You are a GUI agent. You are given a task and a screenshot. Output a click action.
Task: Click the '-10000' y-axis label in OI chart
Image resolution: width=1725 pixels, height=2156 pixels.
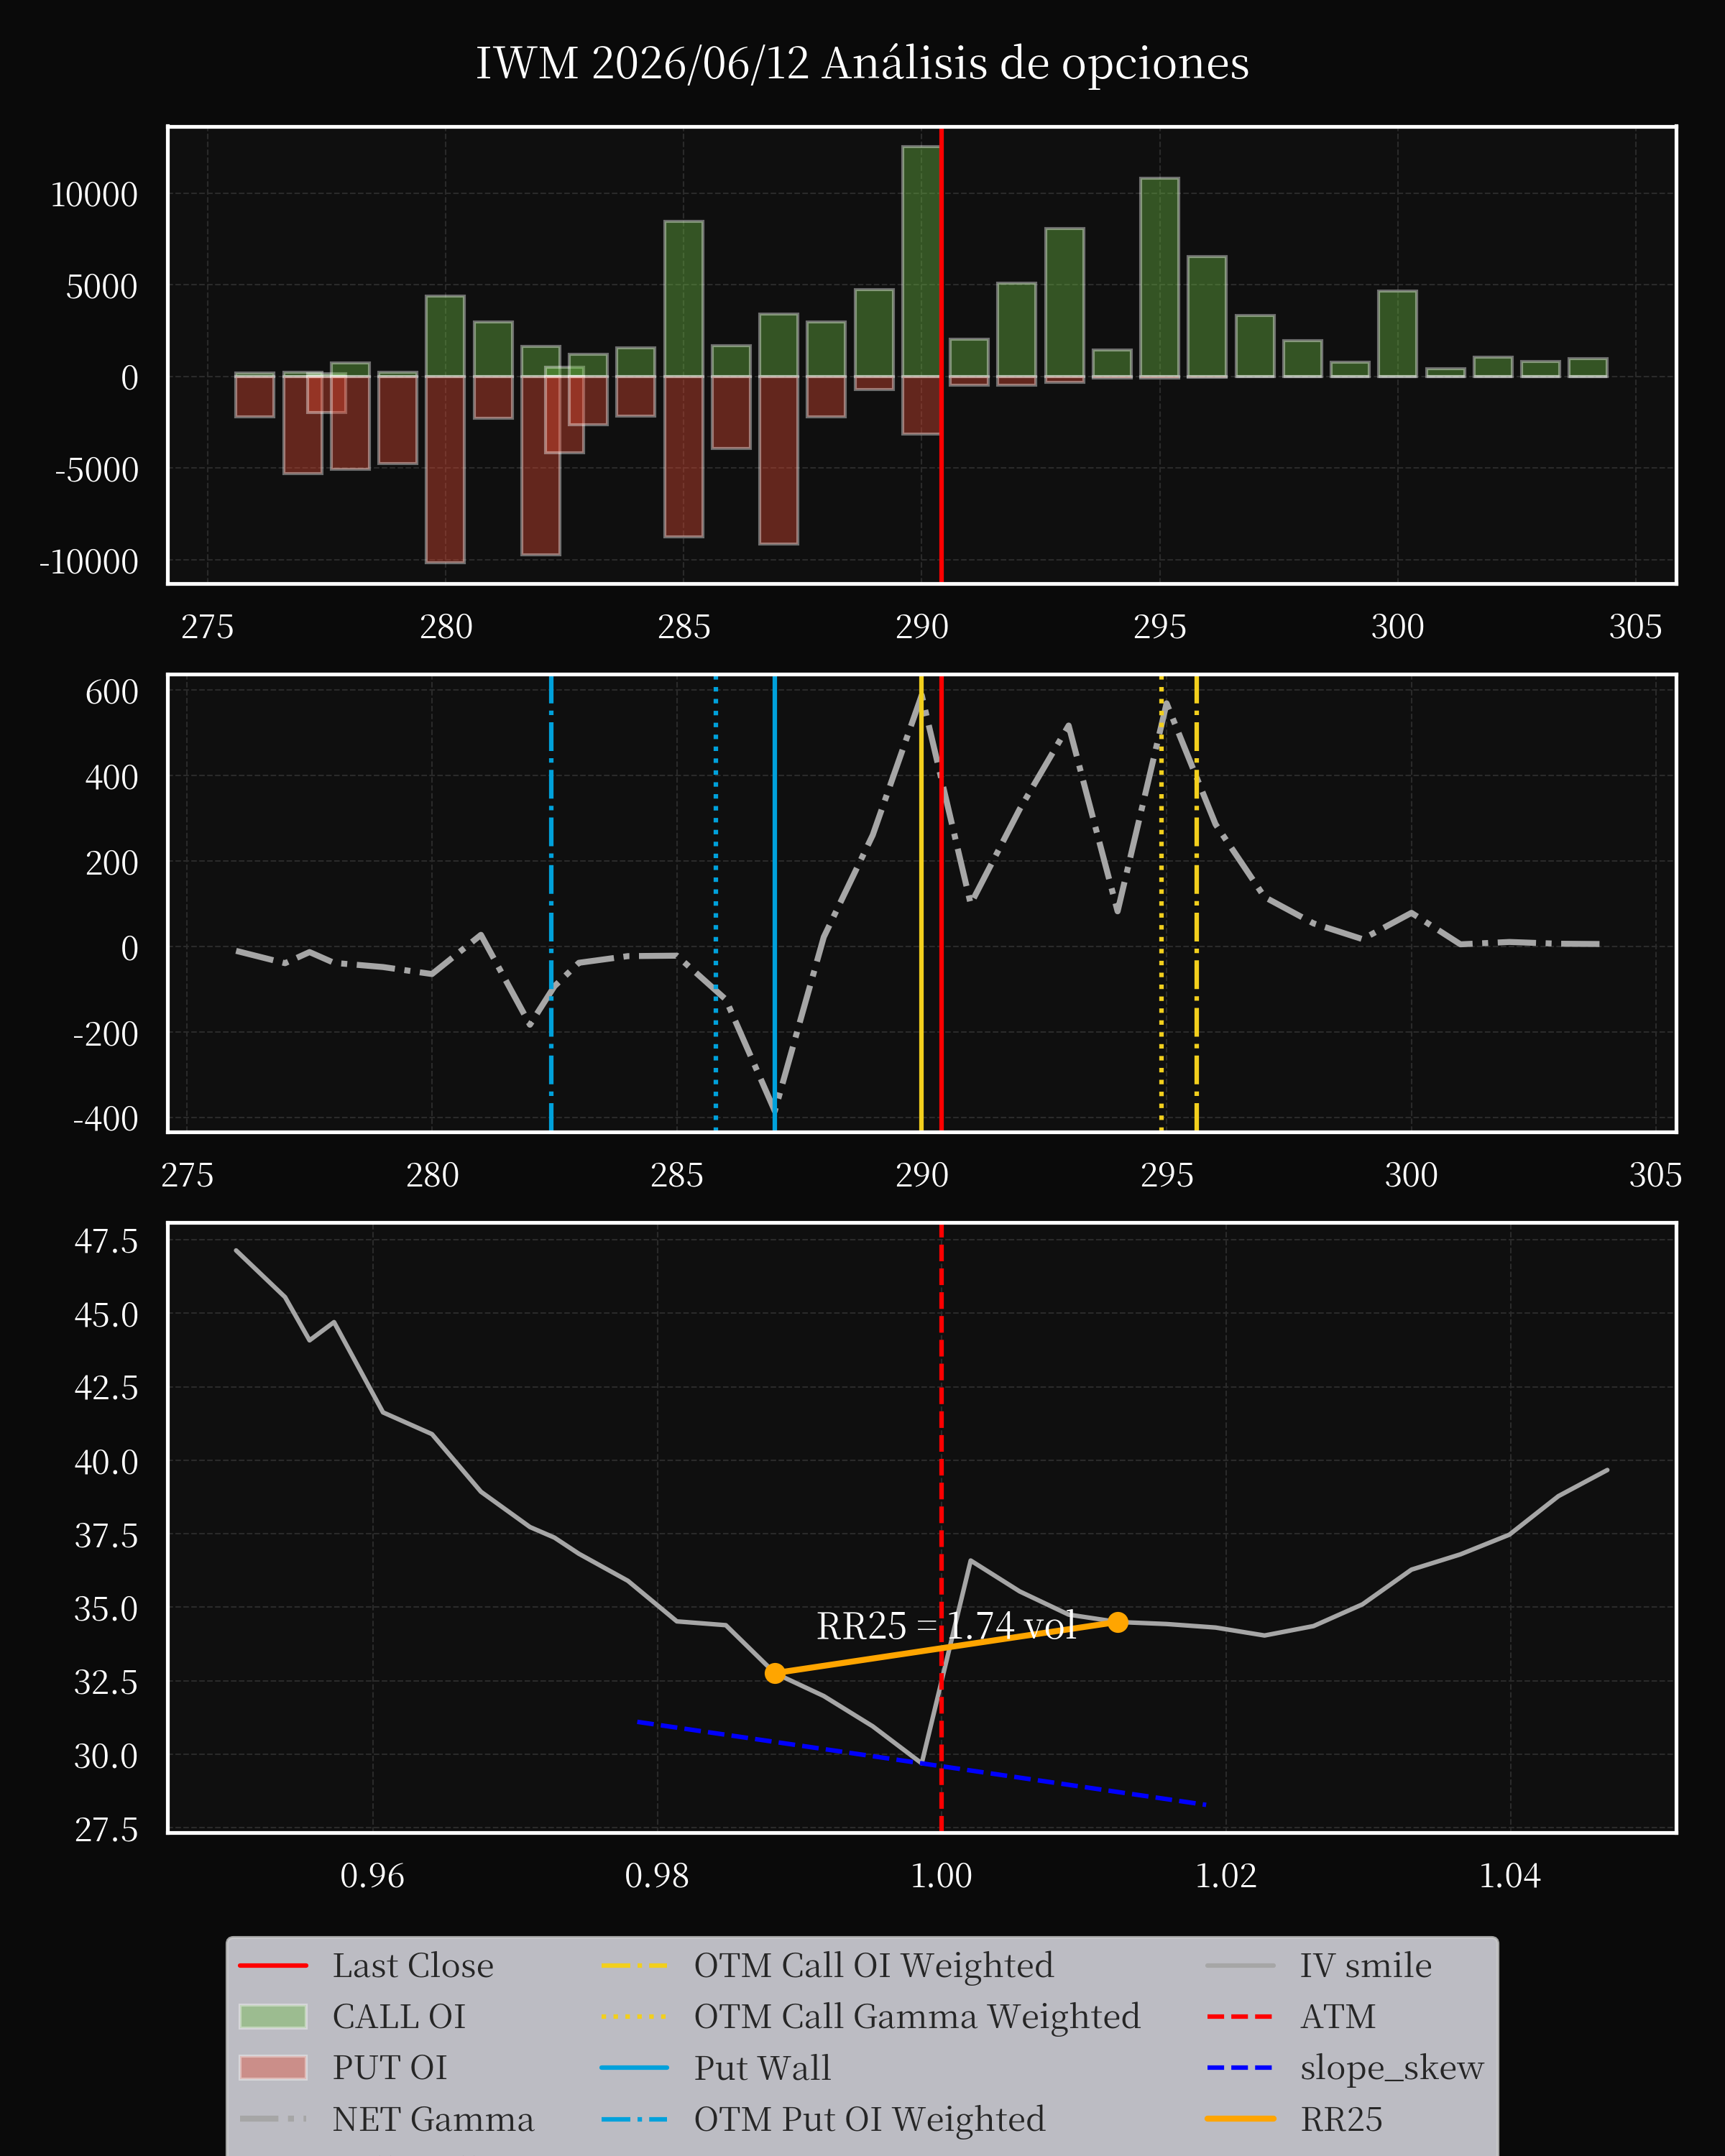(88, 562)
